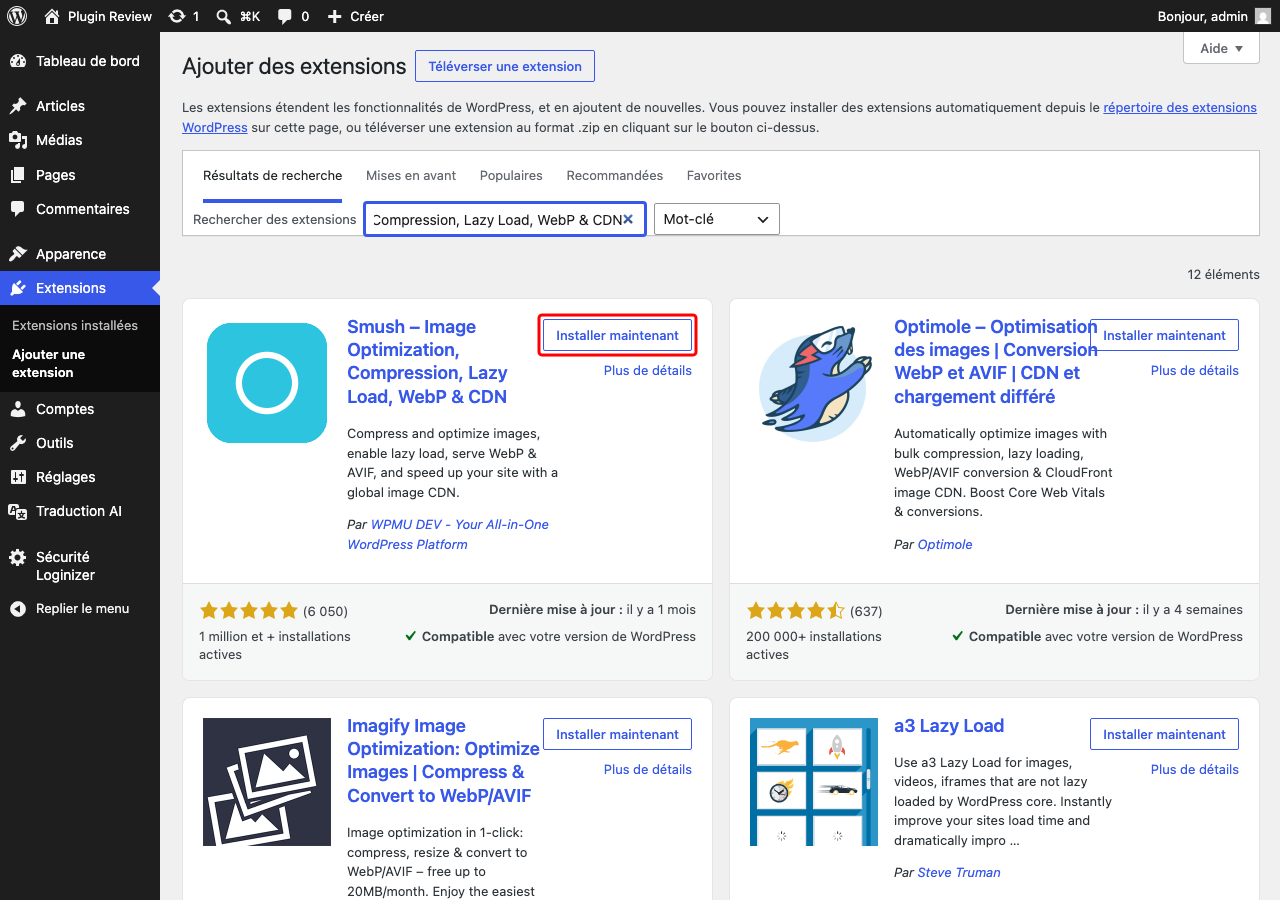The image size is (1280, 900).
Task: Click the Articles pin icon
Action: [18, 106]
